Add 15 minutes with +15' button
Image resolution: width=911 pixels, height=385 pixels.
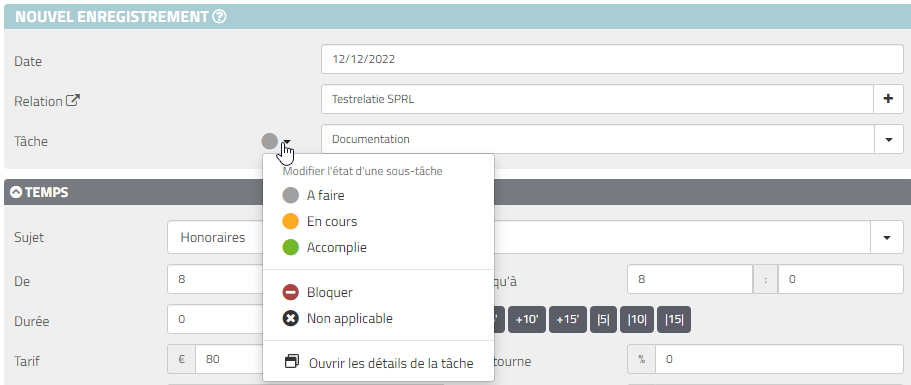coord(568,319)
